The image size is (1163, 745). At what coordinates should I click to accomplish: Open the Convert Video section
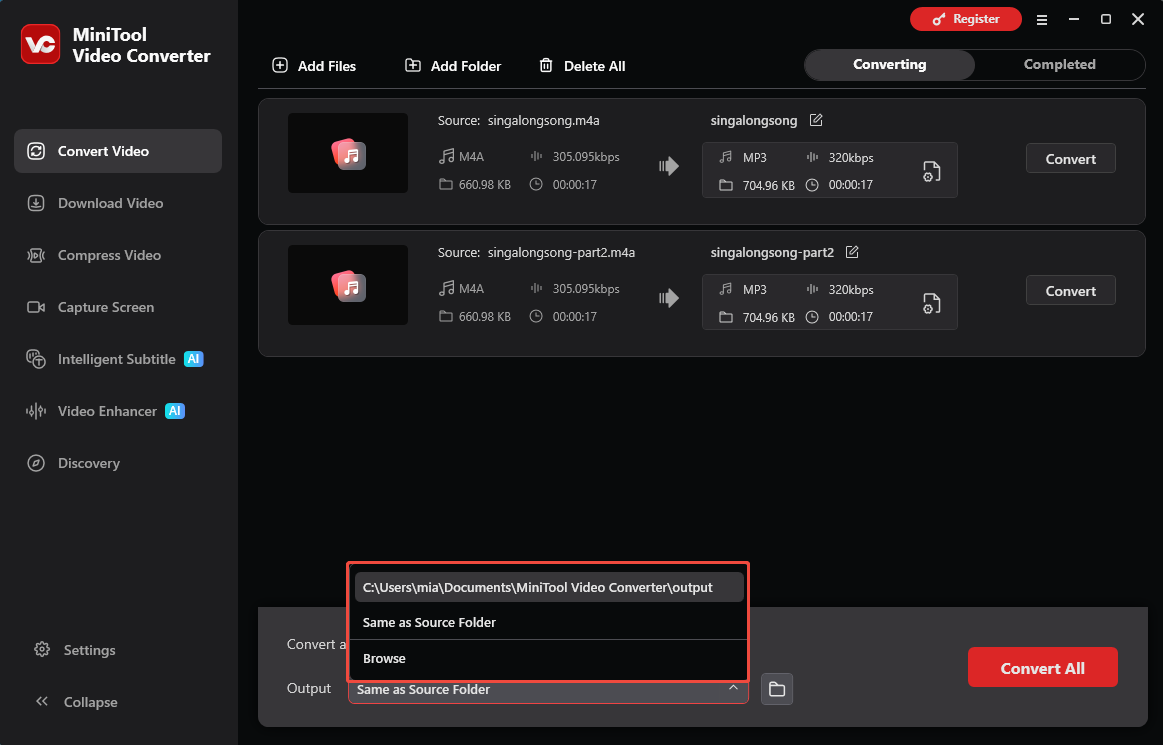tap(118, 151)
